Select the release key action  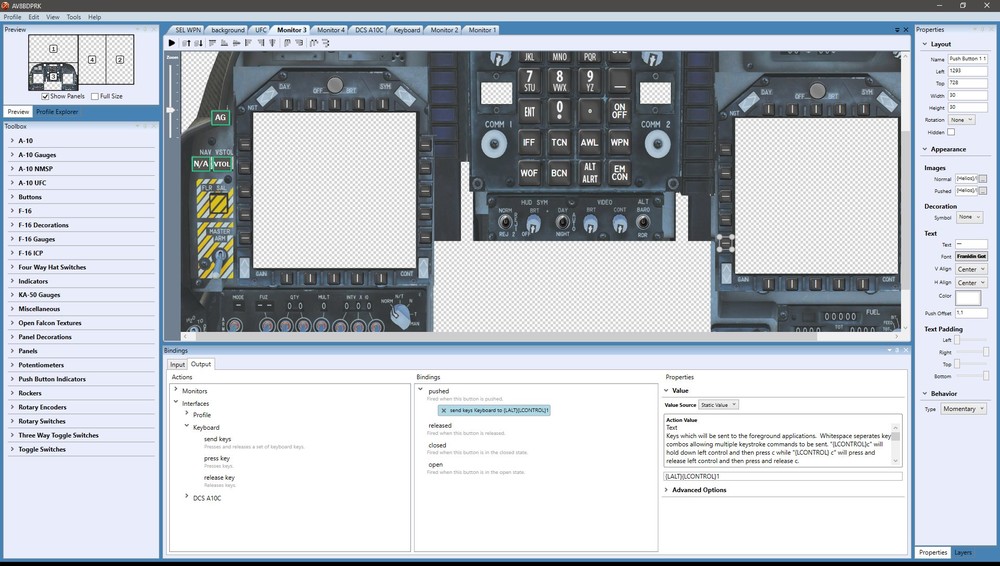219,477
